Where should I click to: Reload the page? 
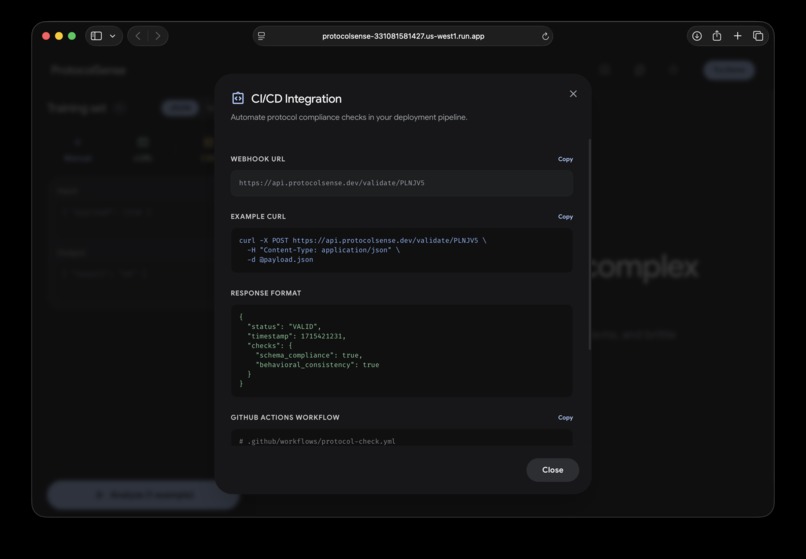(x=545, y=36)
